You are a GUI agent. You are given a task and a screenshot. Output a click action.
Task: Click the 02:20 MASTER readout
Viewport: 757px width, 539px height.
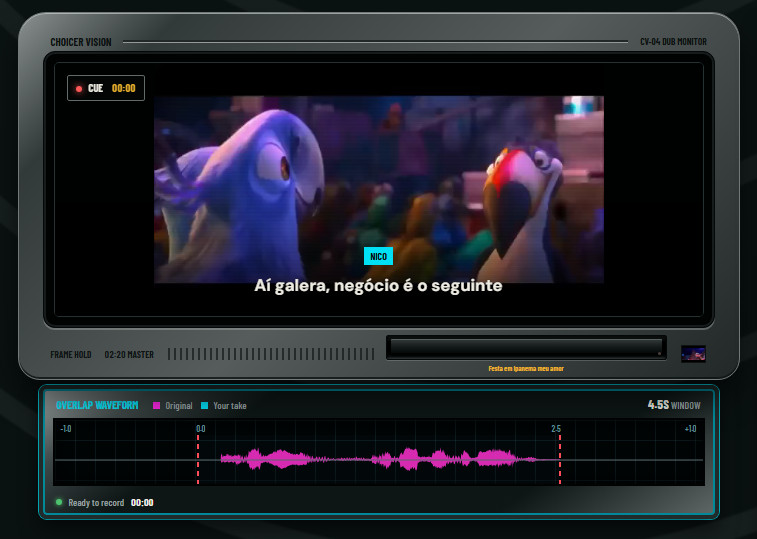click(129, 355)
